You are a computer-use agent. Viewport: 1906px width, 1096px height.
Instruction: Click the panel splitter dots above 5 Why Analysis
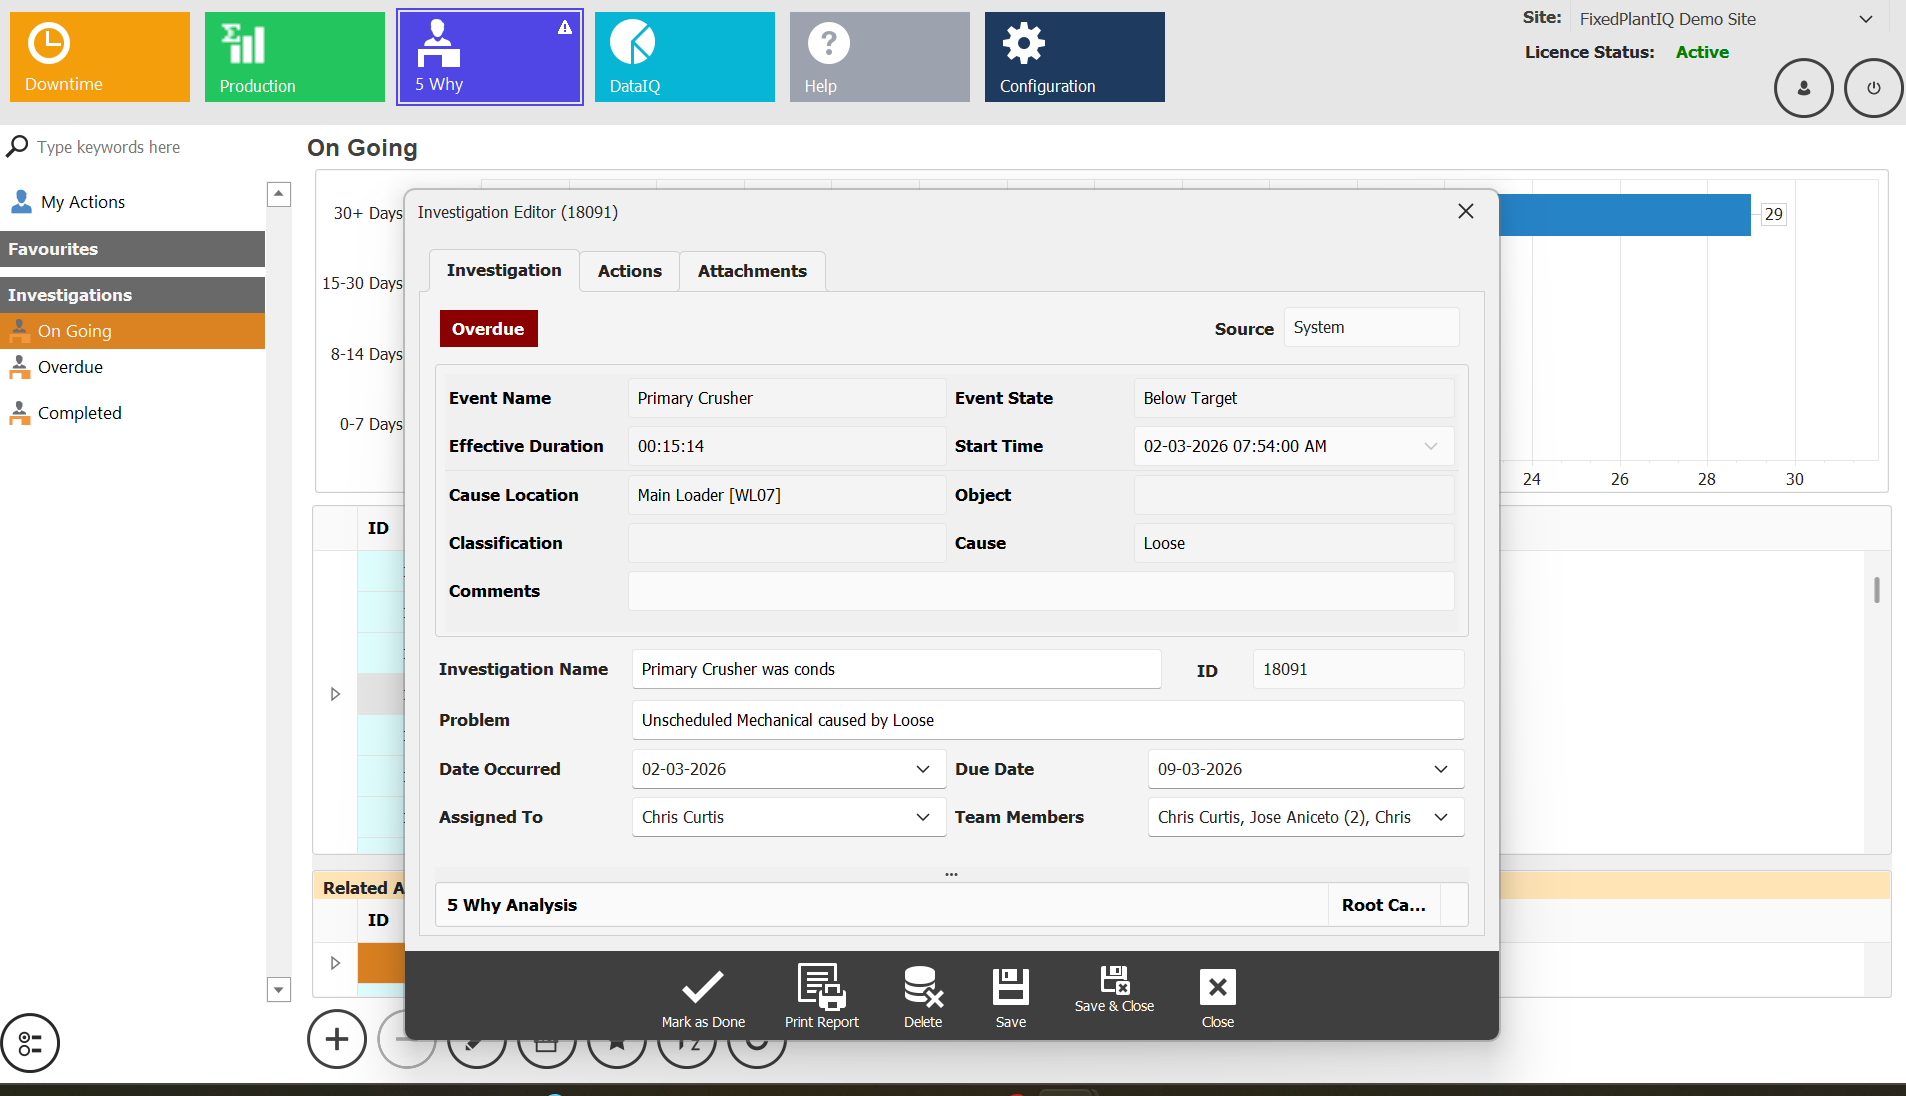click(x=951, y=874)
